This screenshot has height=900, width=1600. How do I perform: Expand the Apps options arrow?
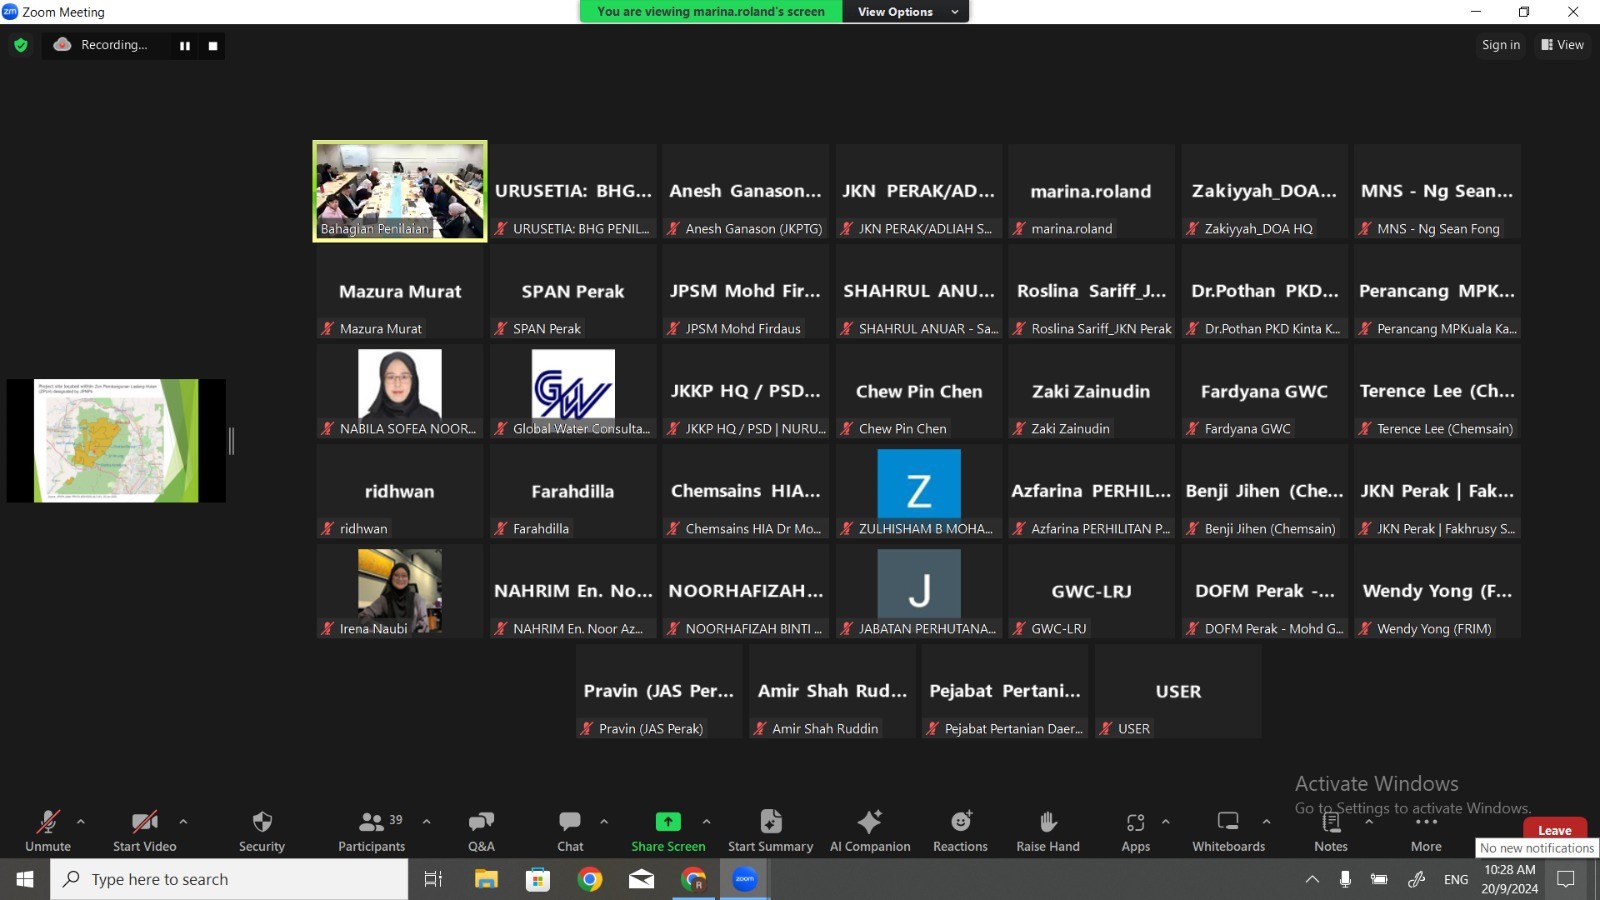point(1166,822)
